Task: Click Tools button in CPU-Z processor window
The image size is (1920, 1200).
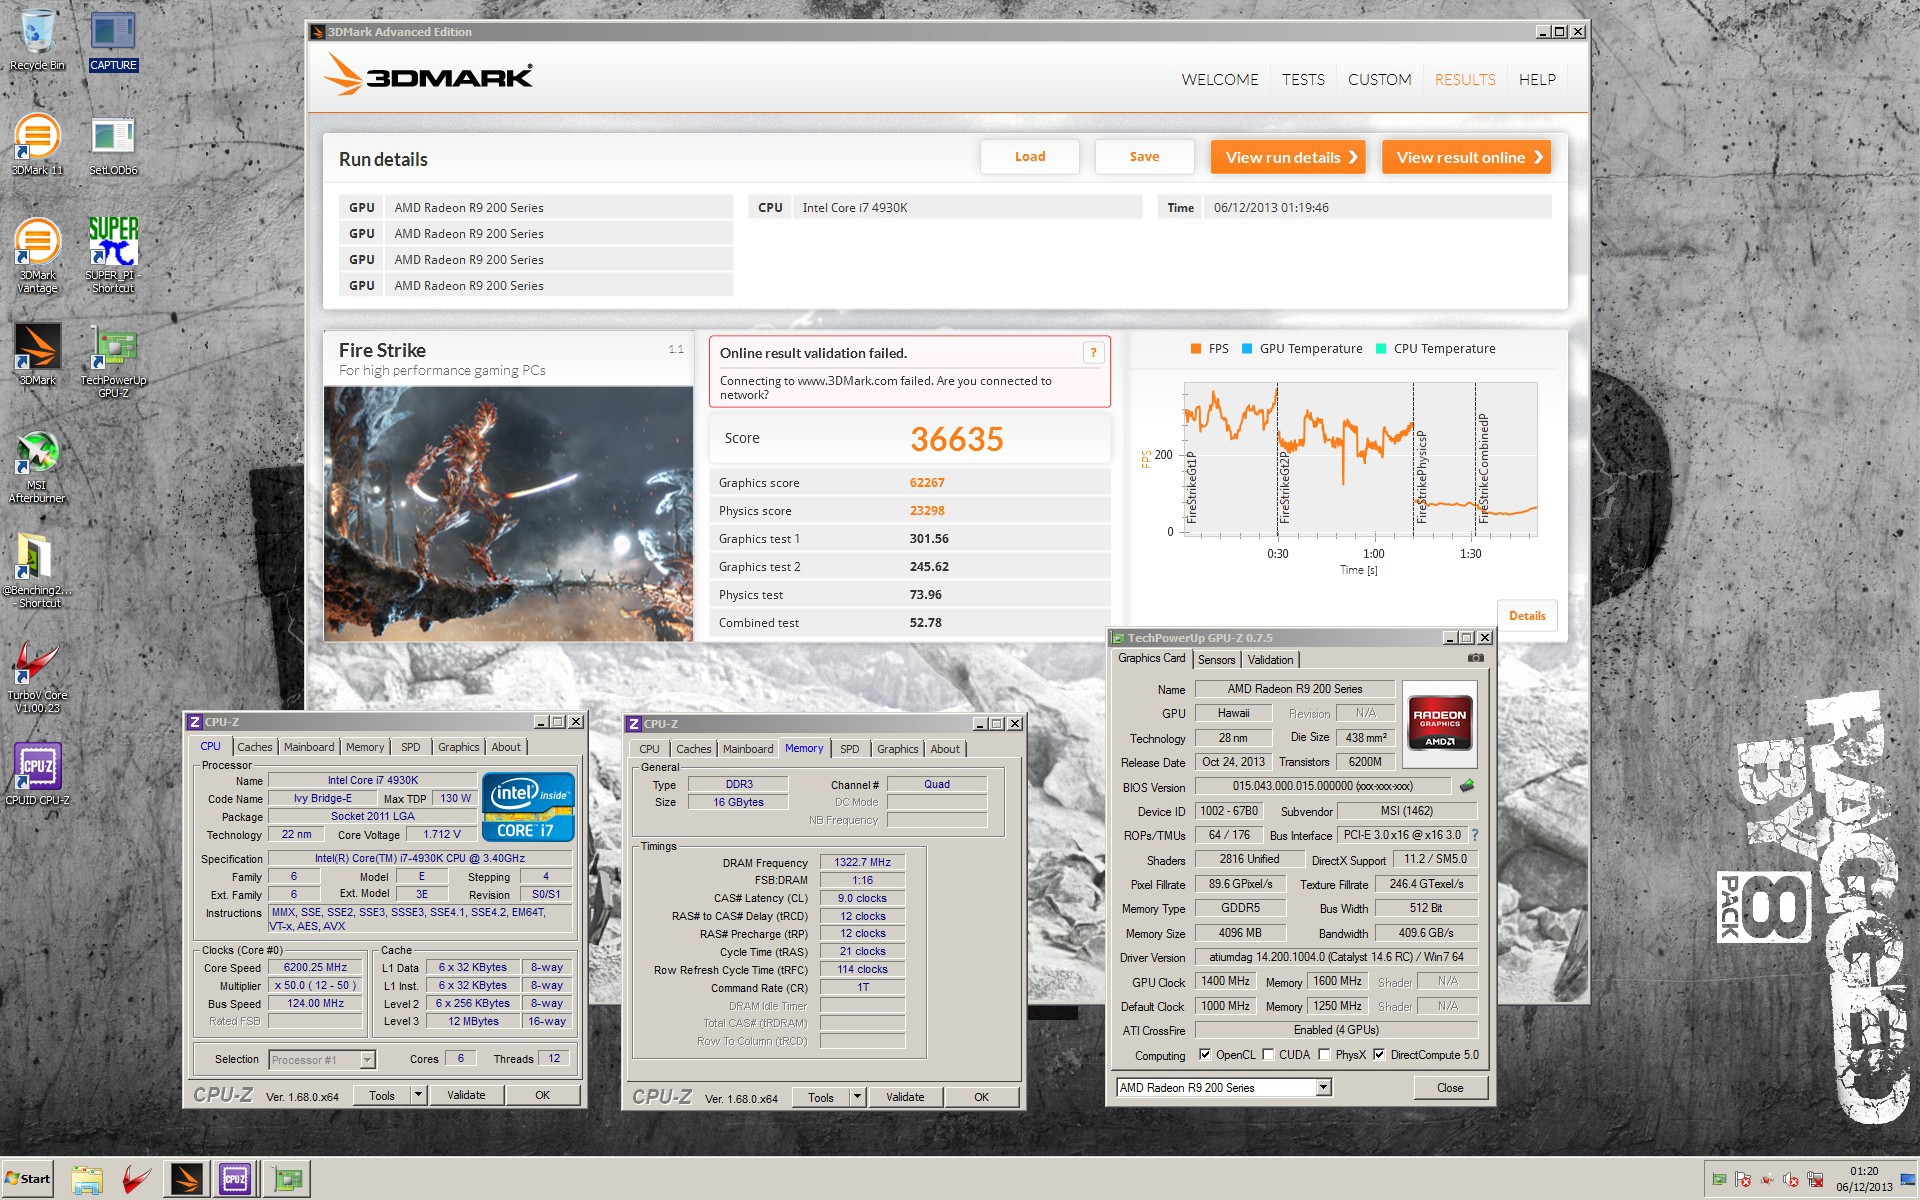Action: click(382, 1095)
